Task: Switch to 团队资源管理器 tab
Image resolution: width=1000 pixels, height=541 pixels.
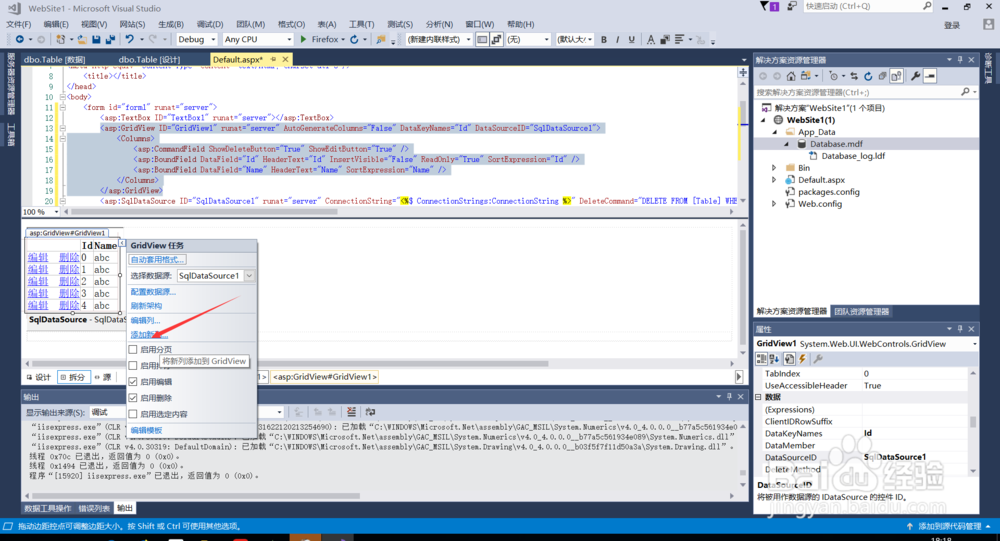Action: pos(862,311)
